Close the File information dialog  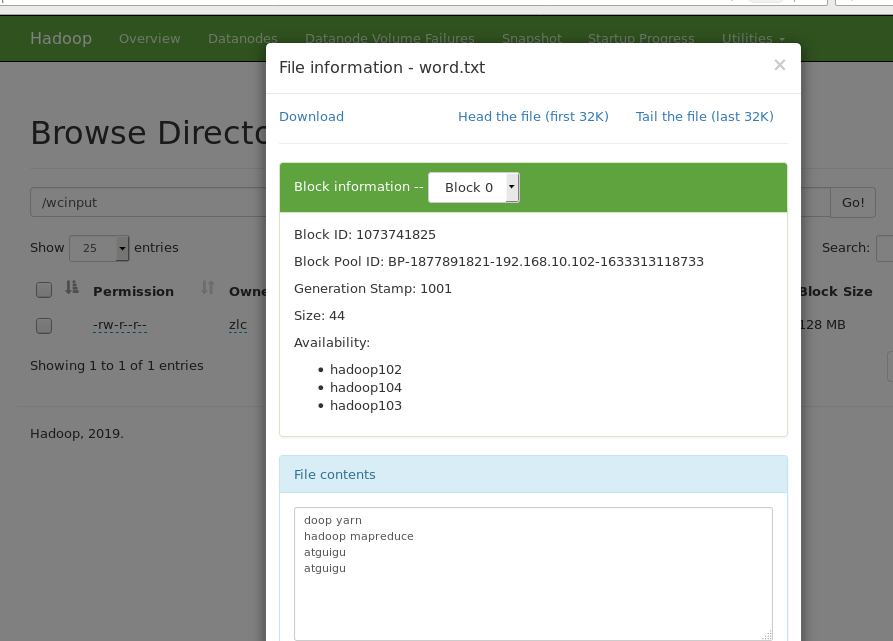780,65
